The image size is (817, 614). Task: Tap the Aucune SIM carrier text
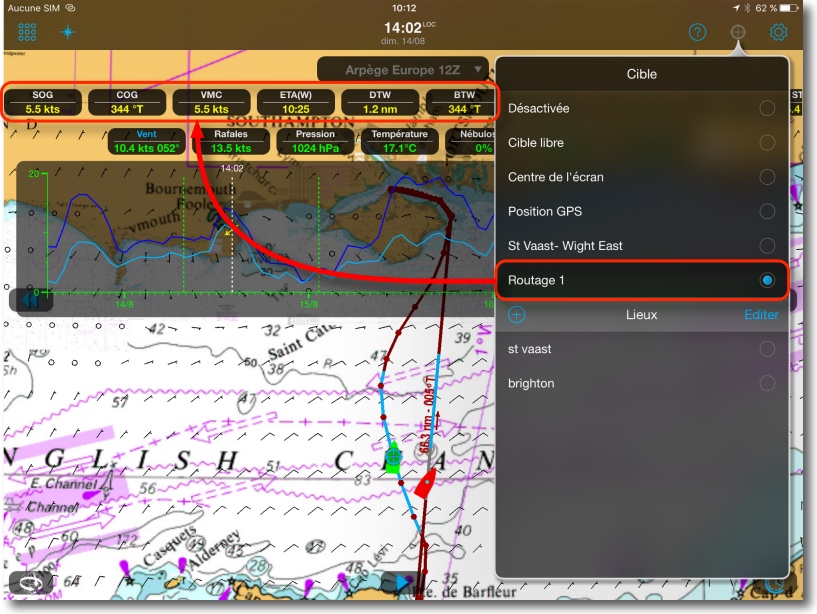33,8
